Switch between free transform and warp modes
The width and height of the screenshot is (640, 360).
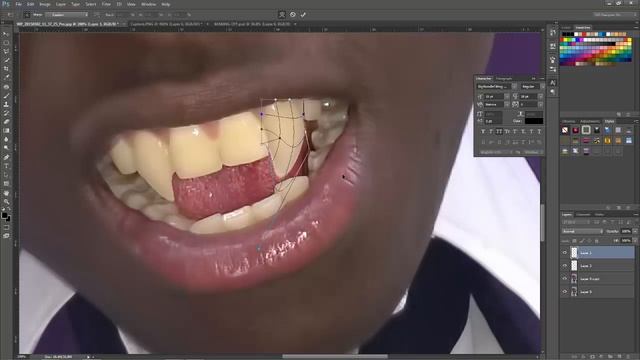(x=282, y=15)
